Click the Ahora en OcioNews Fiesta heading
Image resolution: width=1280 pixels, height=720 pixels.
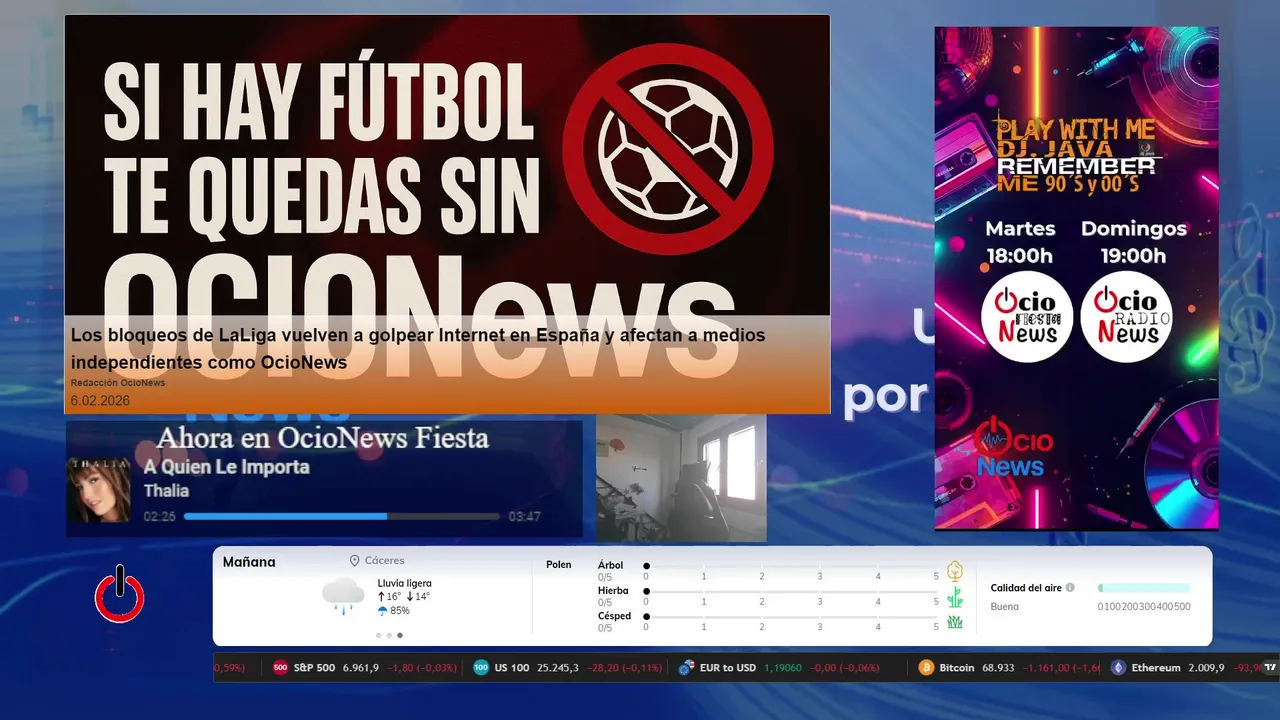(x=323, y=438)
